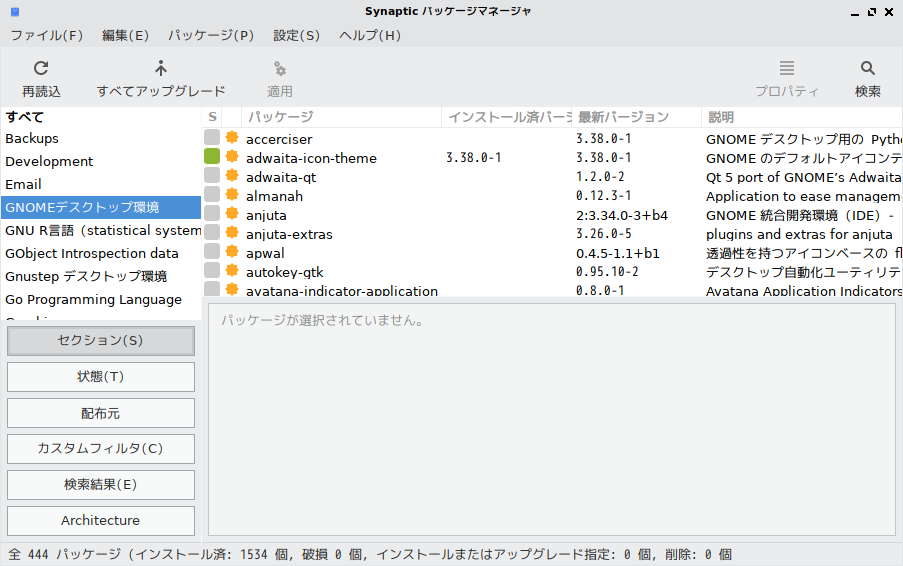The height and width of the screenshot is (566, 903).
Task: Click the 状態(T) filter button
Action: coord(101,377)
